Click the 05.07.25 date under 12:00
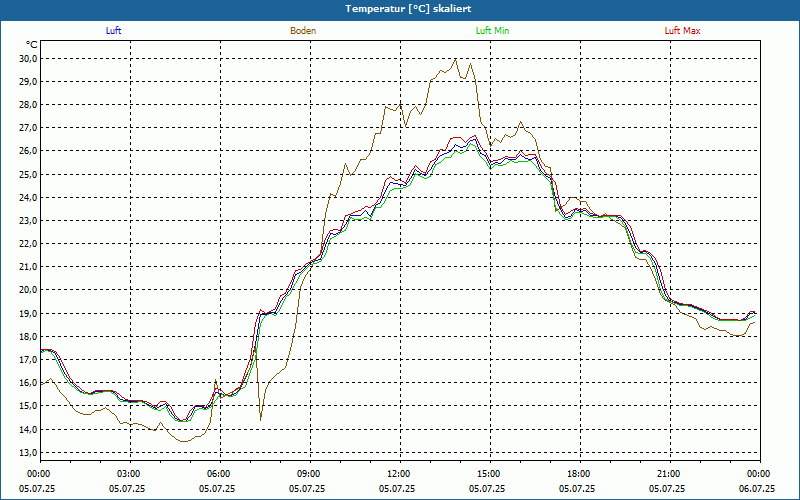Screen dimensions: 800x500 [x=396, y=489]
